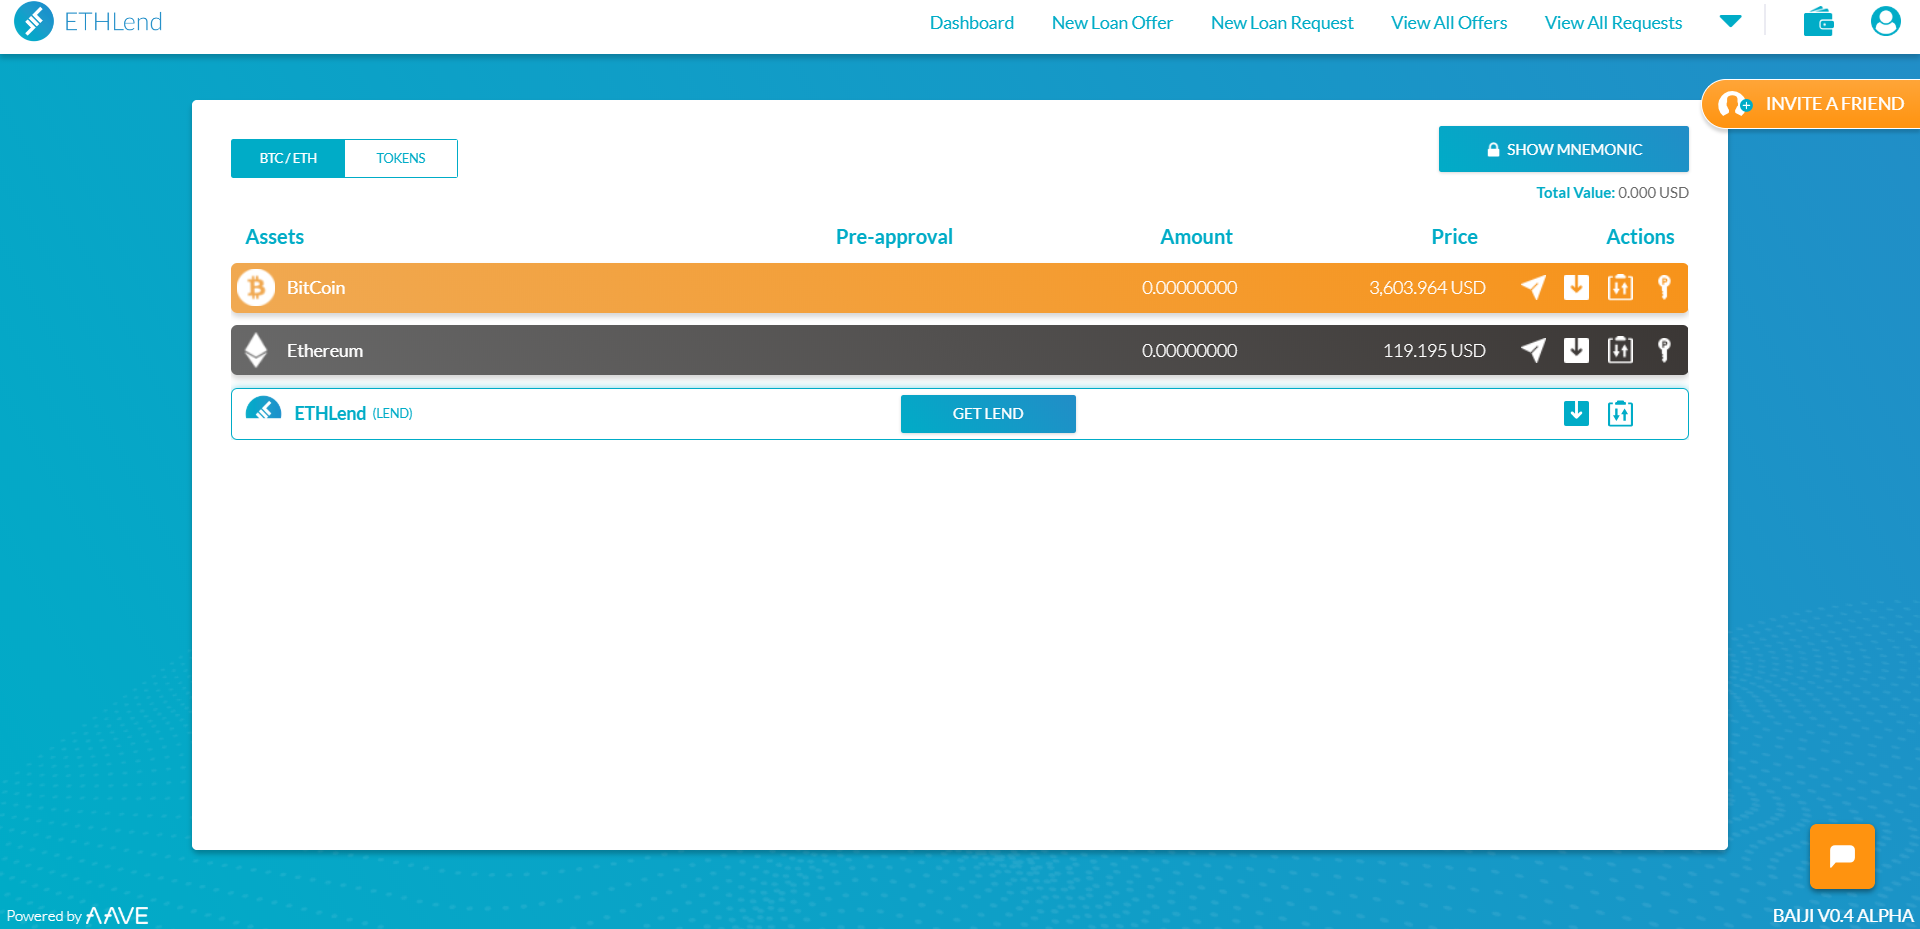The height and width of the screenshot is (929, 1920).
Task: Click SHOW MNEMONIC
Action: pyautogui.click(x=1563, y=149)
